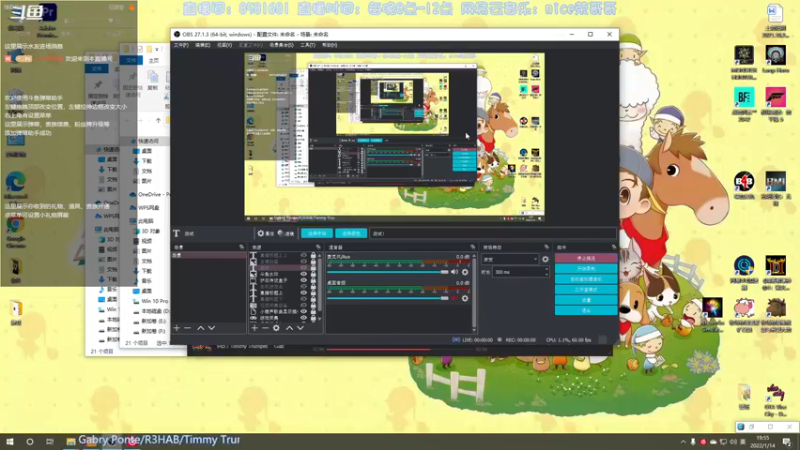
Task: Switch to 主页 tab in File Explorer
Action: 154,60
